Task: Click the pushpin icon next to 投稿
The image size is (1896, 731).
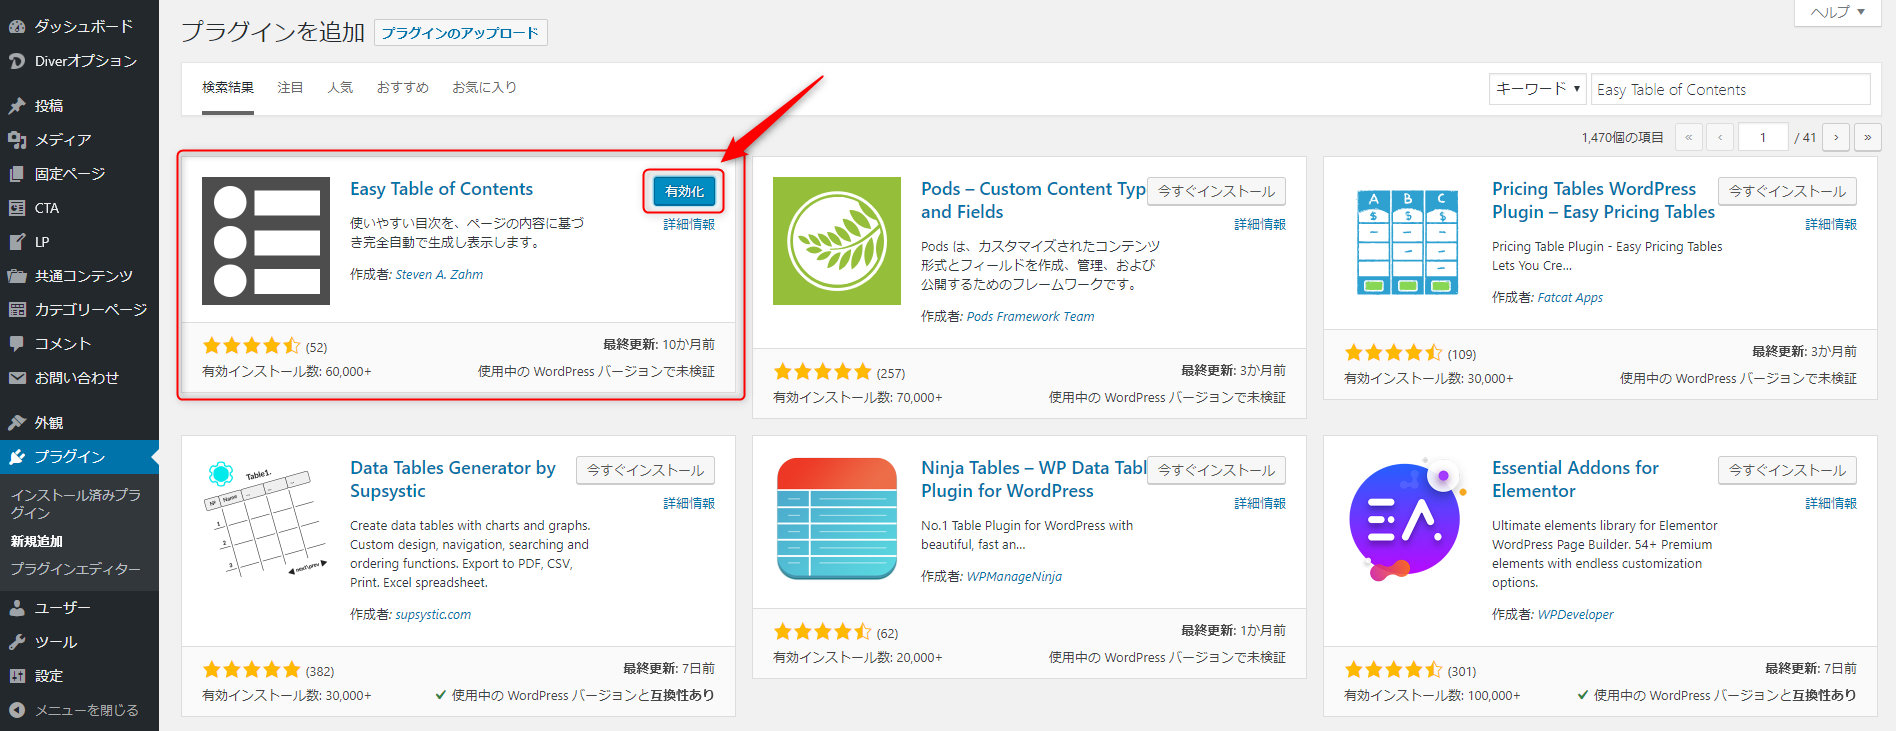Action: (x=17, y=106)
